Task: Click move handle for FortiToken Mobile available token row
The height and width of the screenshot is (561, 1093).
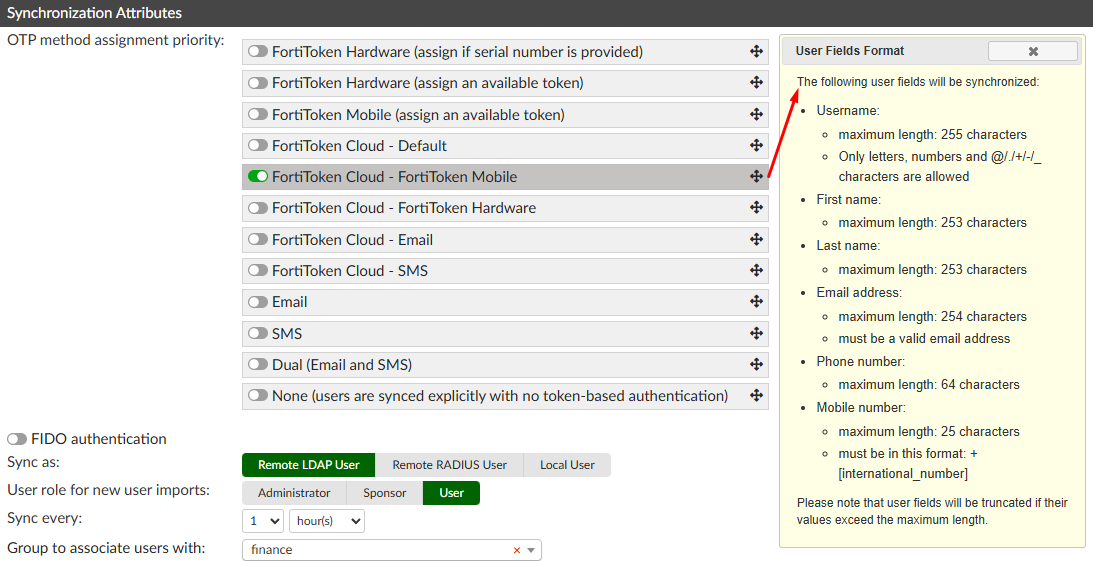Action: point(756,114)
